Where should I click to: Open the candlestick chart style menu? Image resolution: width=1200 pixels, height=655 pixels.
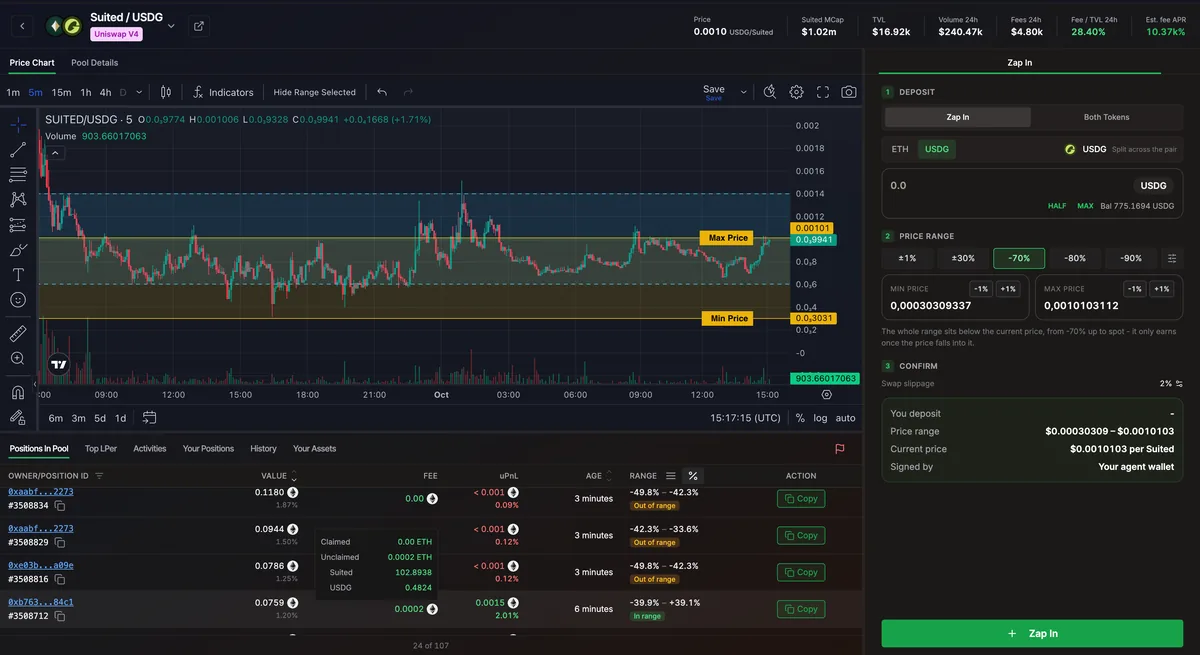[x=166, y=92]
